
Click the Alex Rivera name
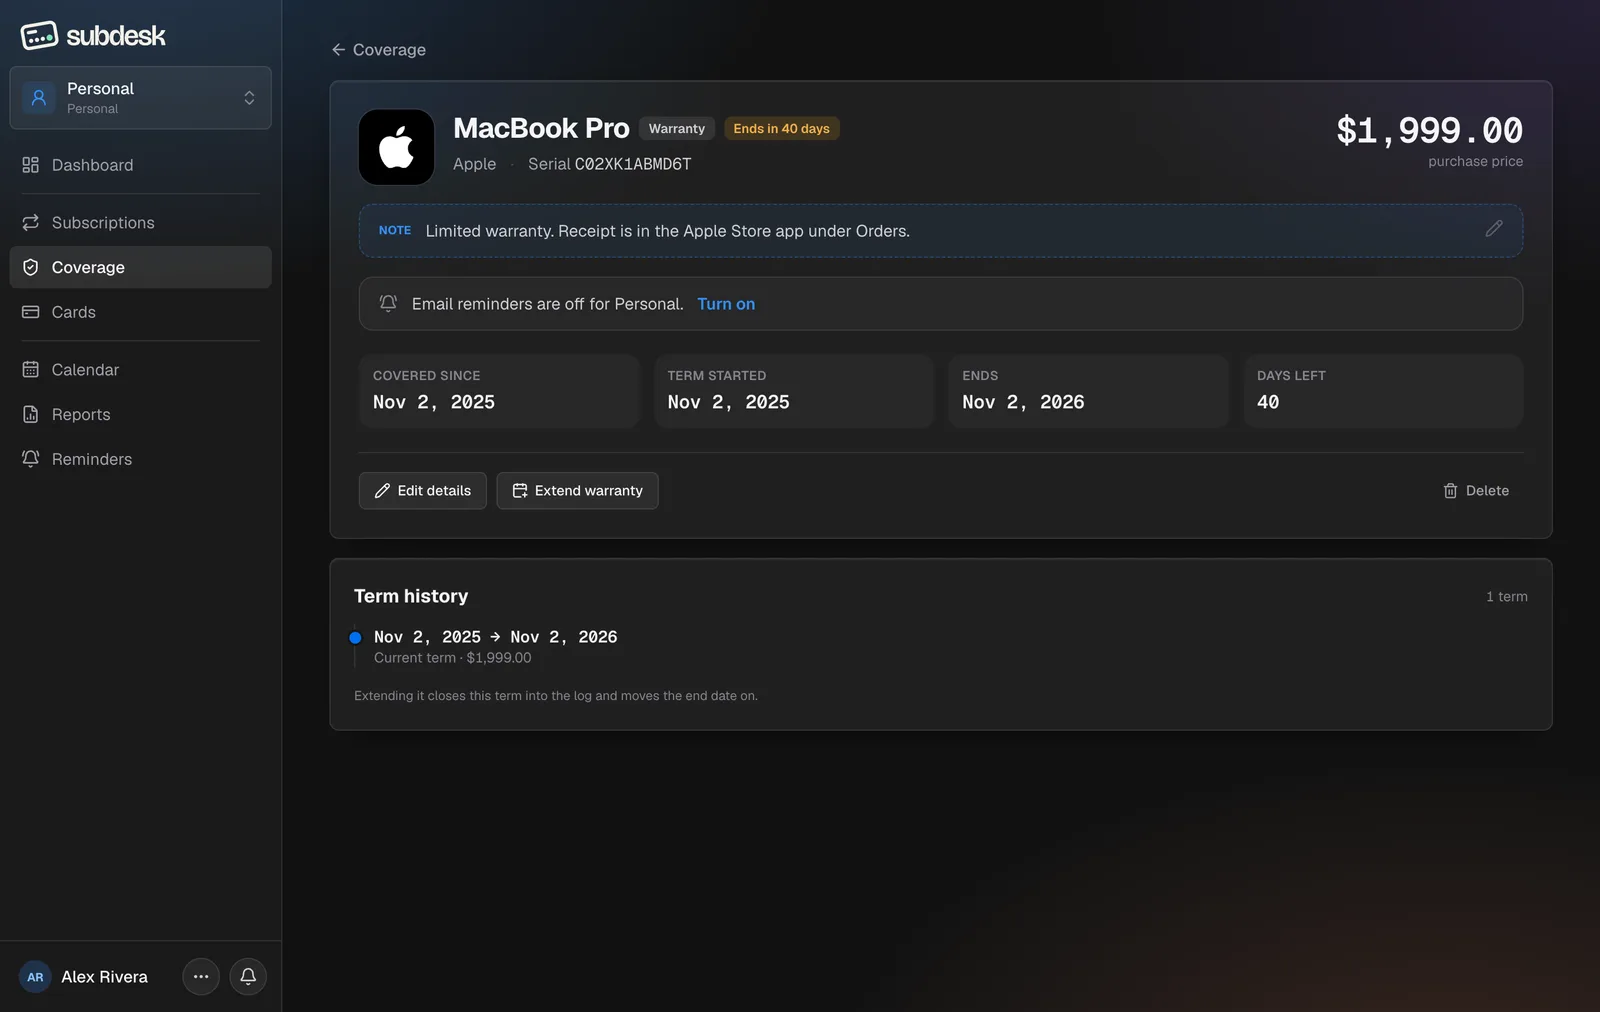(x=104, y=977)
